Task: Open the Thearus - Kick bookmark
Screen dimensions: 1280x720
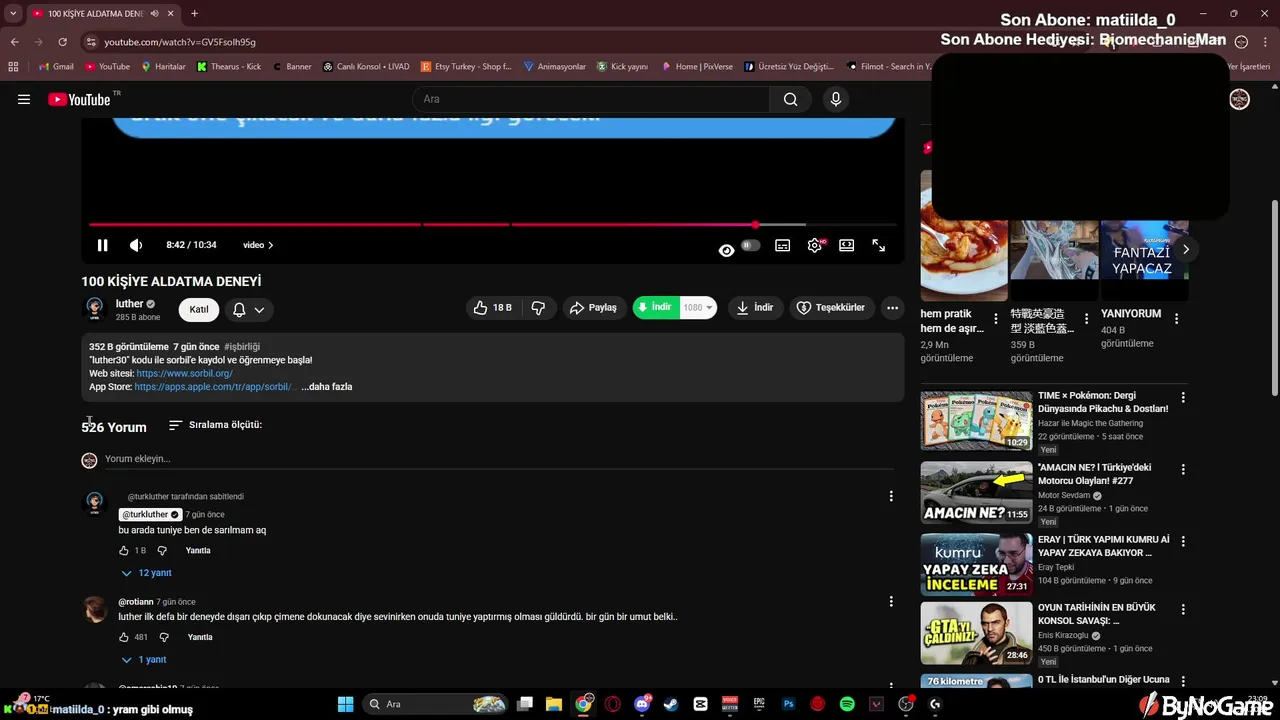Action: (x=229, y=67)
